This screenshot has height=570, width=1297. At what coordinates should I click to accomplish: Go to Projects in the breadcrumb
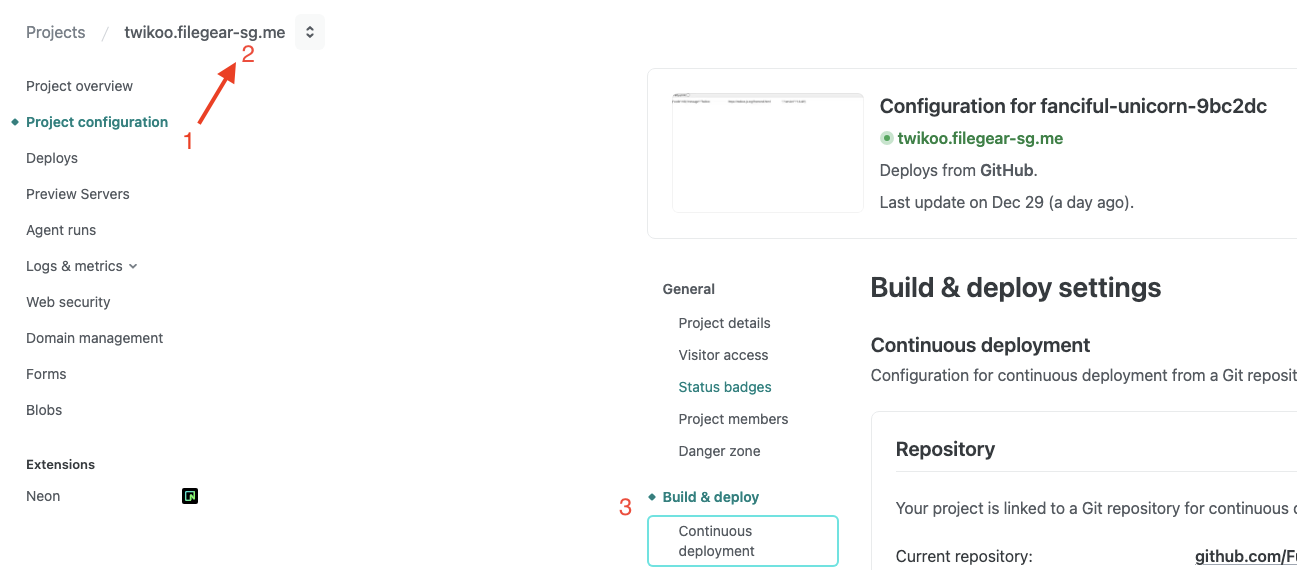click(x=56, y=32)
